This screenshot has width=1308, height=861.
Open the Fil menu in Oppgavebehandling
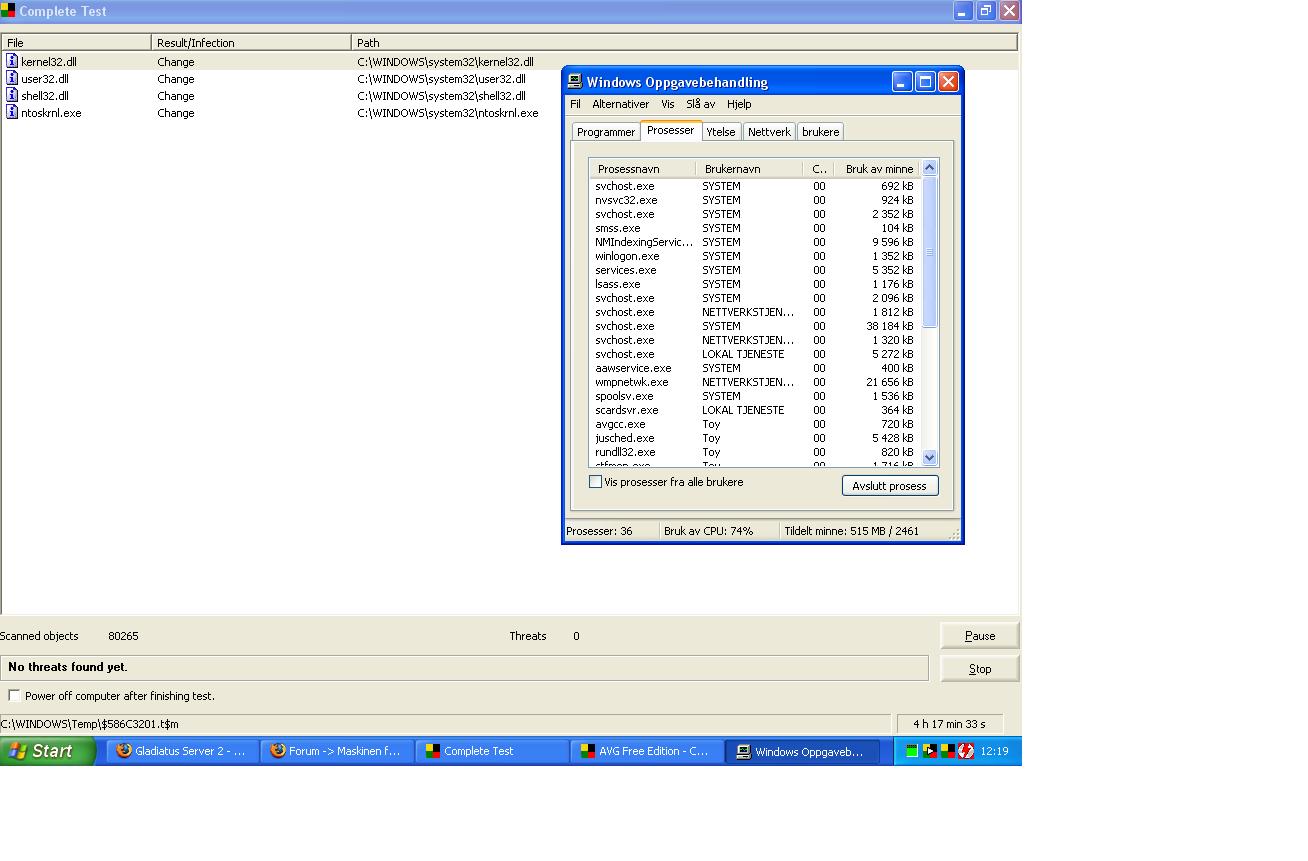pos(575,104)
